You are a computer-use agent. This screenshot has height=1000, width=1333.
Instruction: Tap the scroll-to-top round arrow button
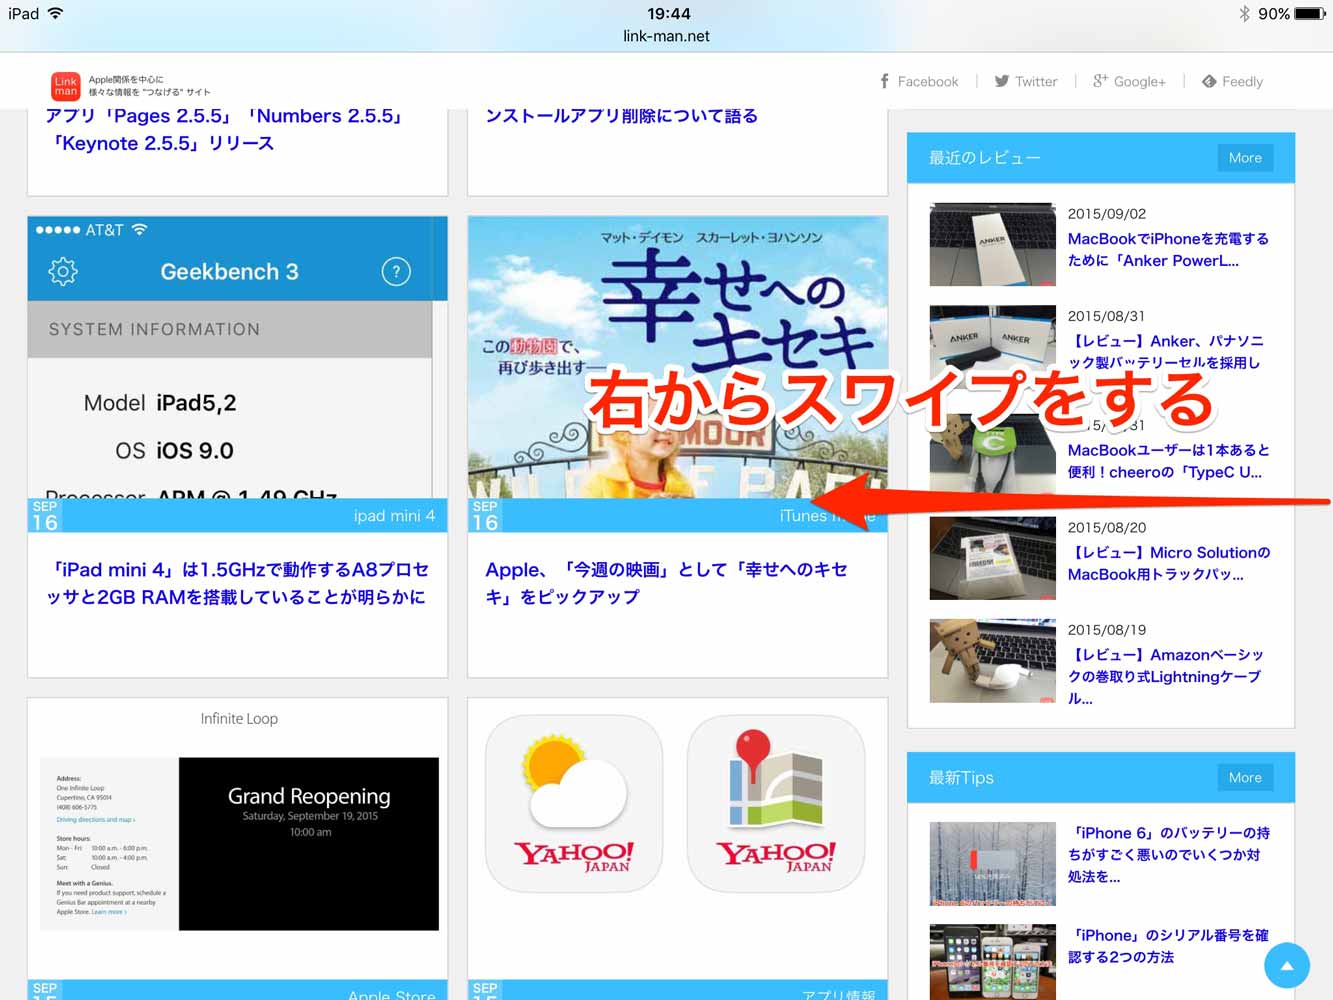pyautogui.click(x=1287, y=966)
